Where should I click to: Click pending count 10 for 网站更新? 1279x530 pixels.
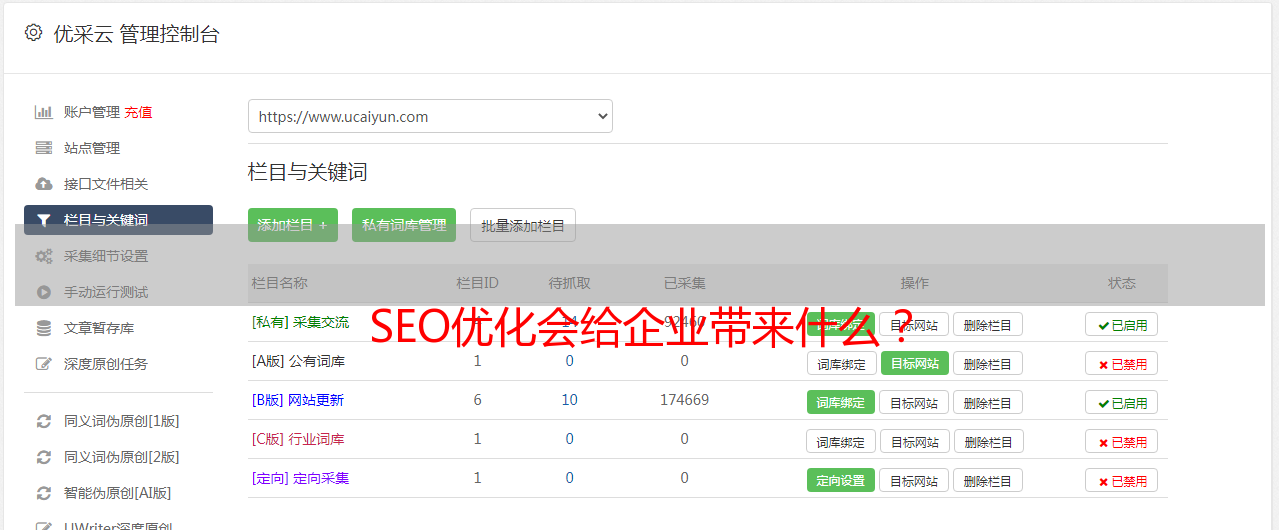[569, 400]
